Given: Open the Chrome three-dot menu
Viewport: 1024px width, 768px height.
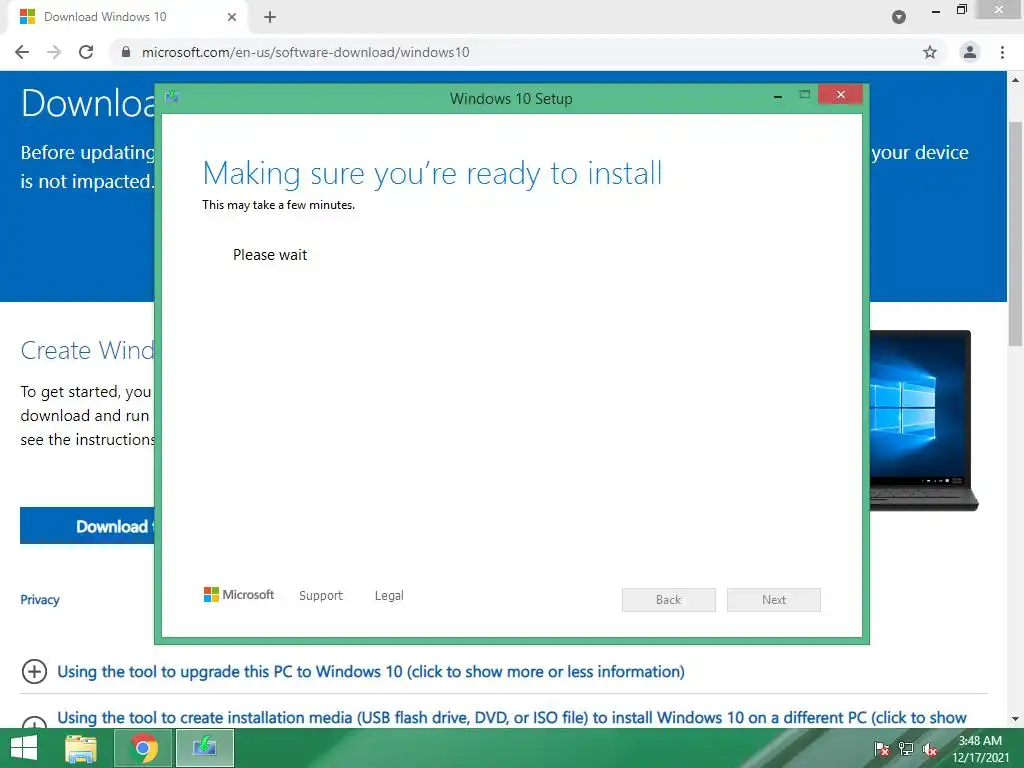Looking at the screenshot, I should pyautogui.click(x=1002, y=52).
